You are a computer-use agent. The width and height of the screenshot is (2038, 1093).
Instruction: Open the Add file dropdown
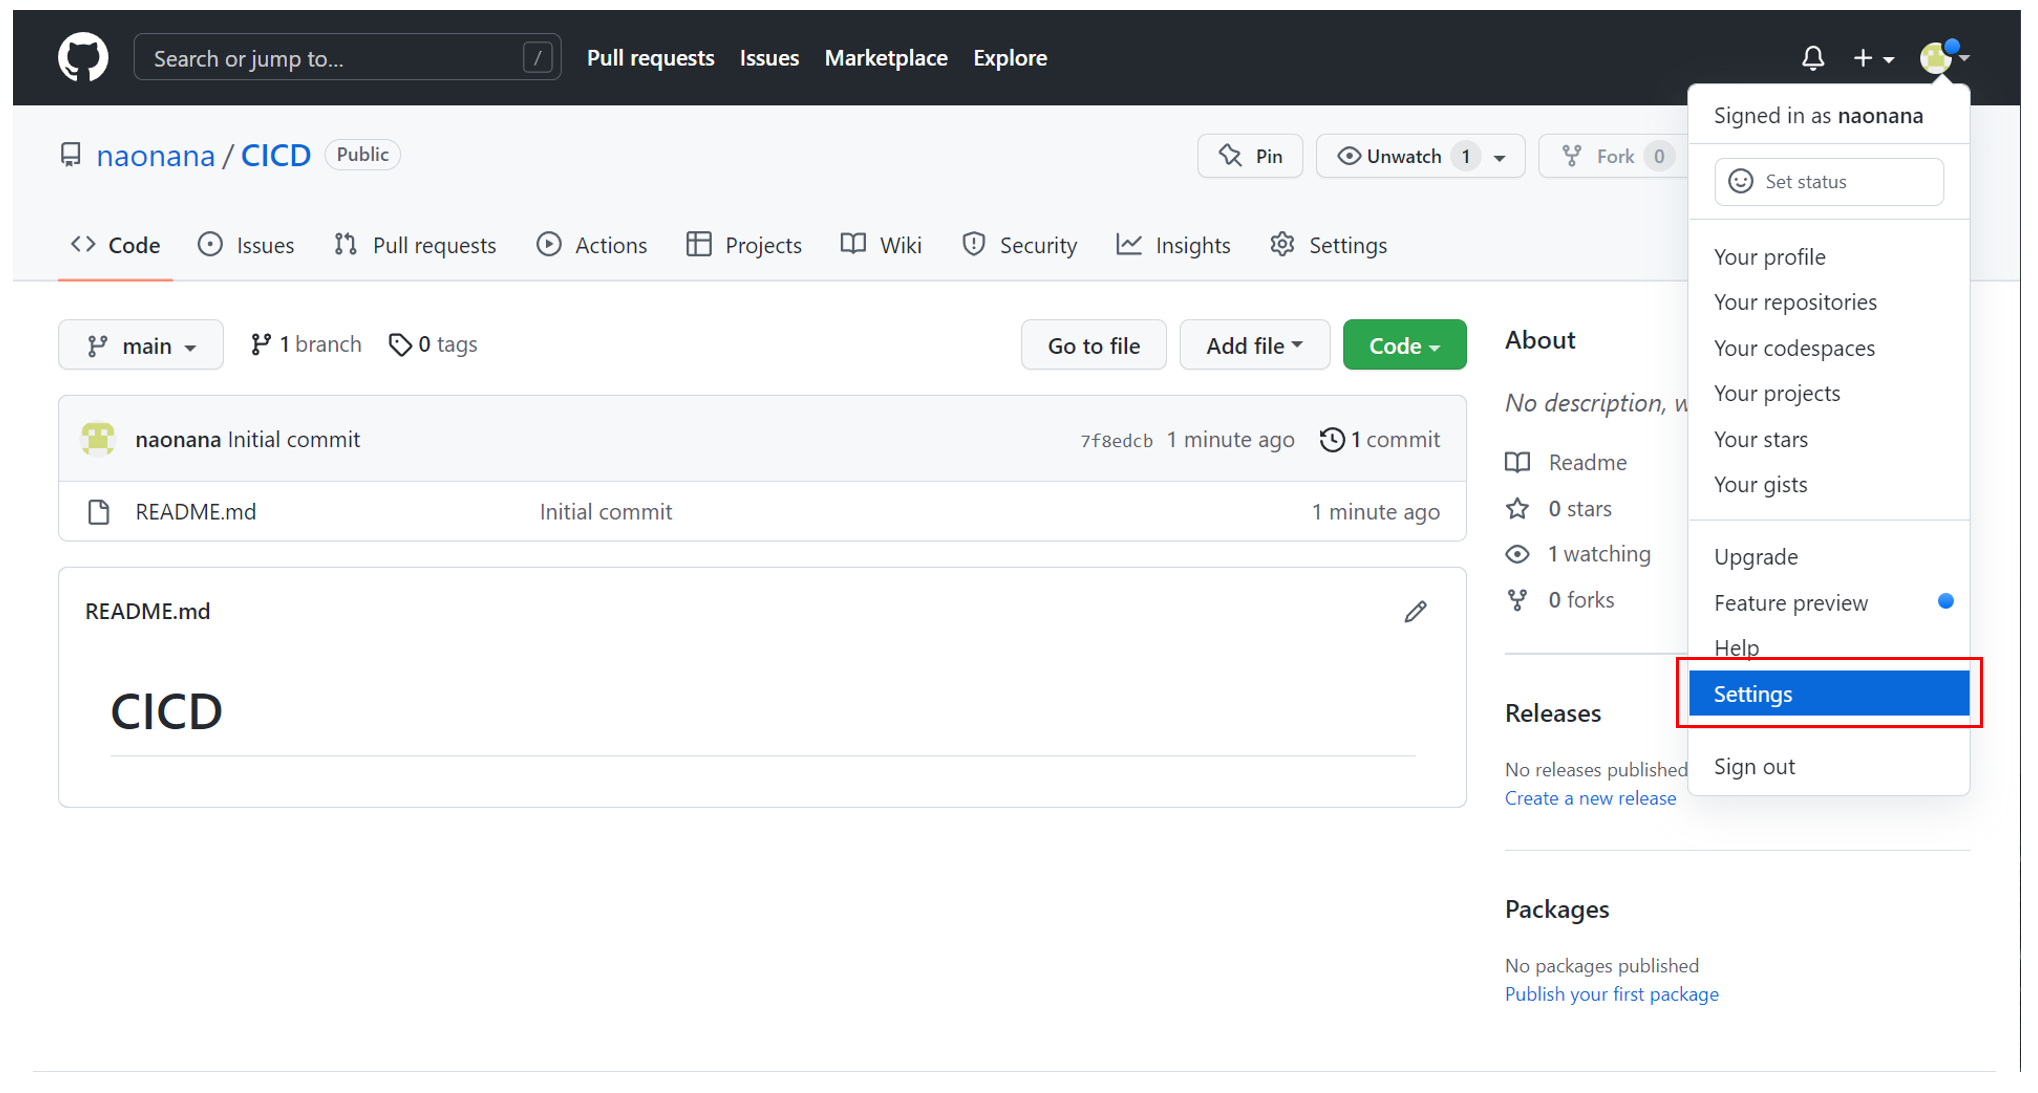[x=1254, y=346]
